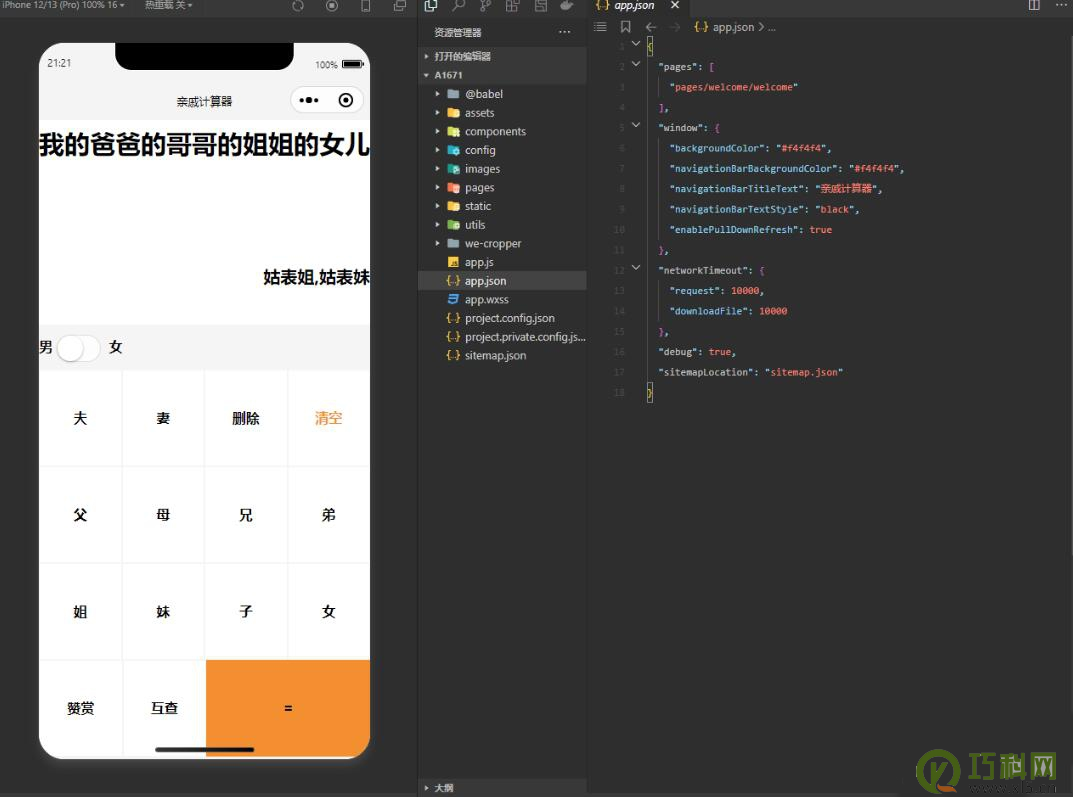Tap the 互查 lookup key
The height and width of the screenshot is (797, 1073).
(164, 708)
